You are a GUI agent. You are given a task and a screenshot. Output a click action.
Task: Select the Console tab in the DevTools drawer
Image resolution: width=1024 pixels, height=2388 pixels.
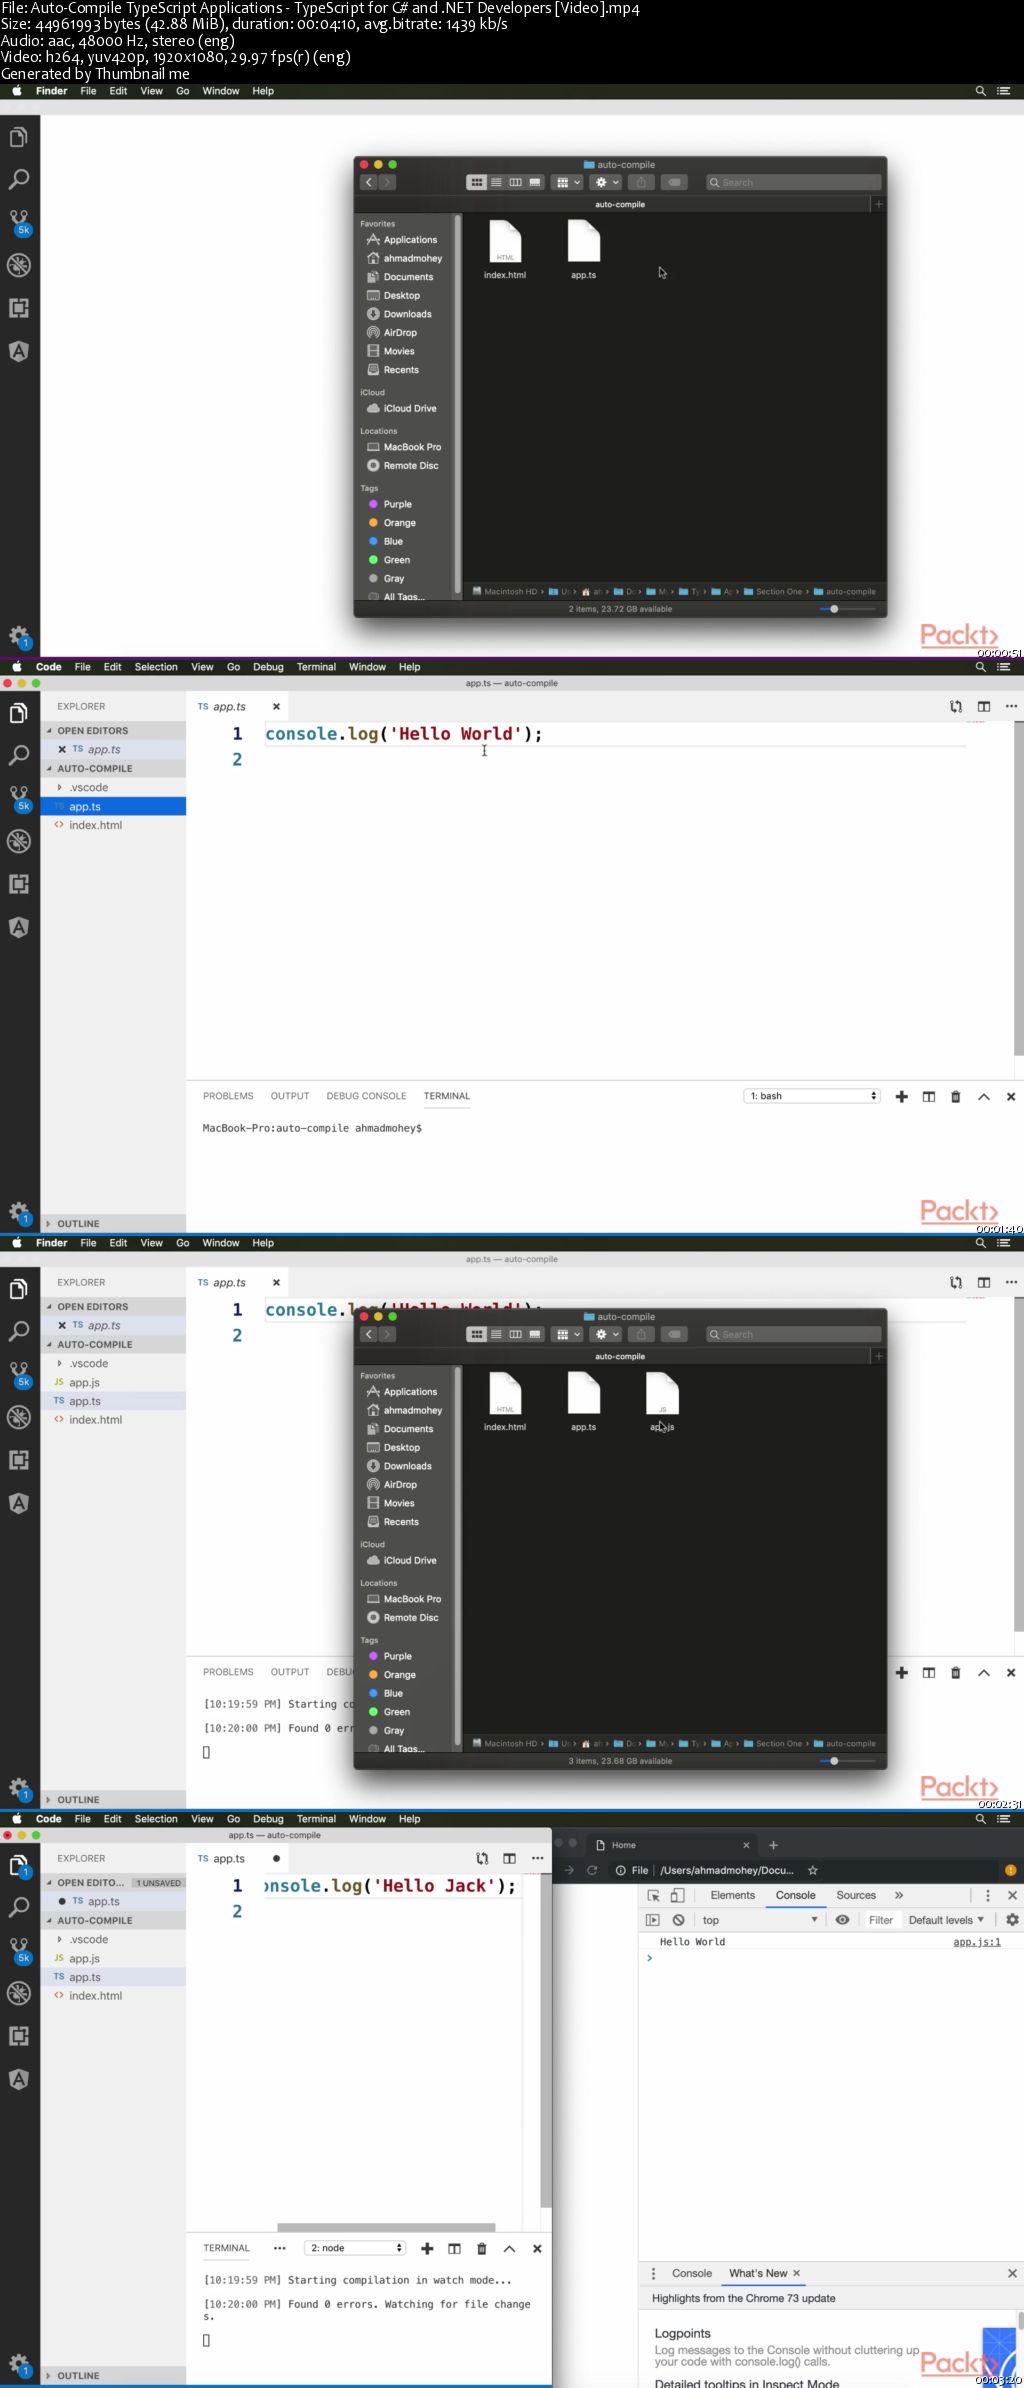coord(692,2273)
